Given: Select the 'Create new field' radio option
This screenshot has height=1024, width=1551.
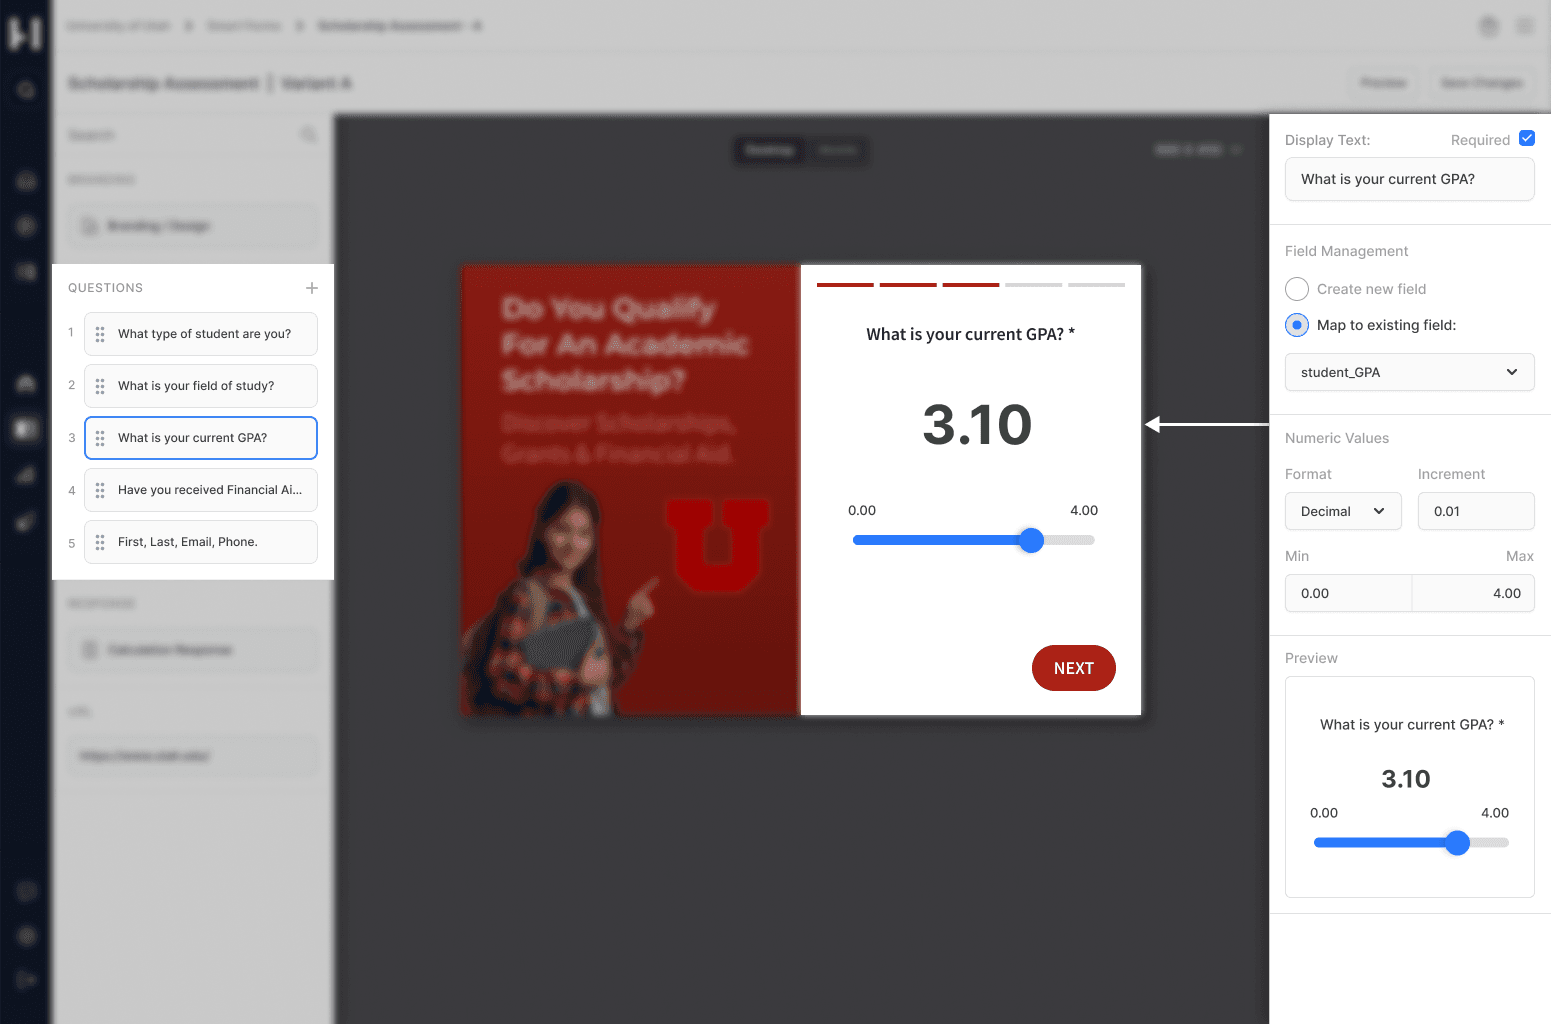Looking at the screenshot, I should coord(1297,289).
